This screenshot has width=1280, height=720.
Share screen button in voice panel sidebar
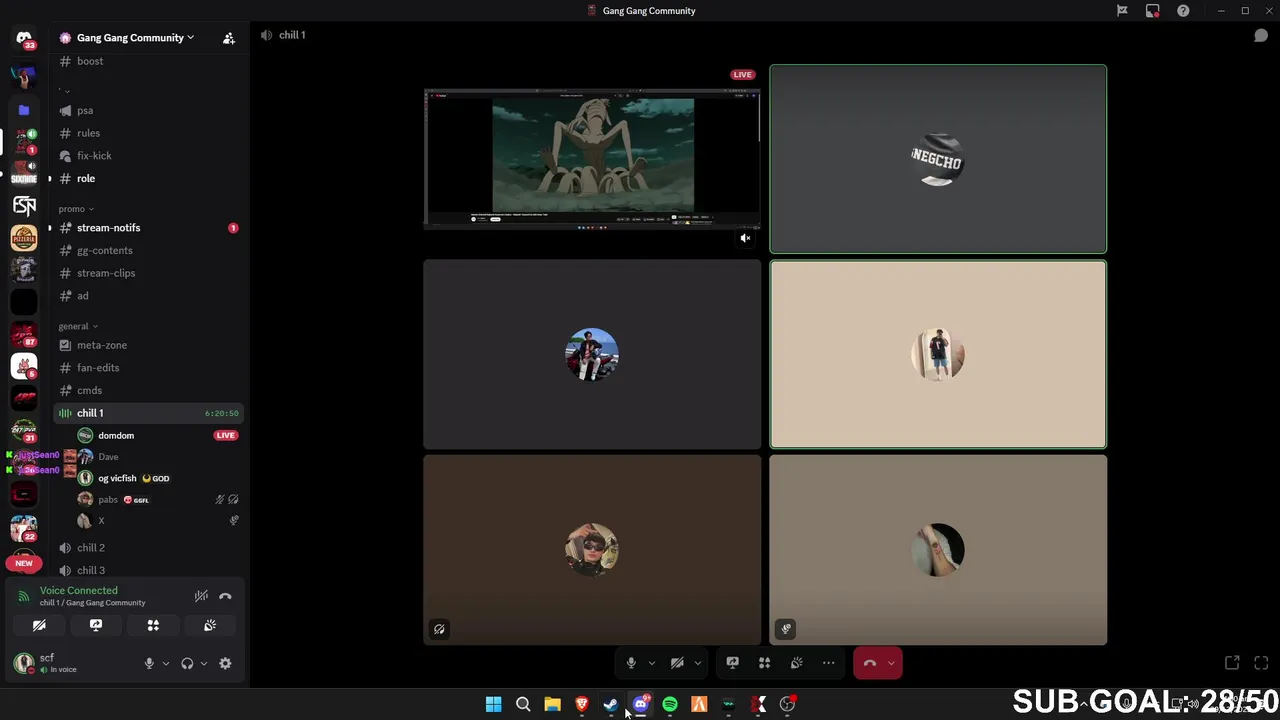tap(96, 625)
